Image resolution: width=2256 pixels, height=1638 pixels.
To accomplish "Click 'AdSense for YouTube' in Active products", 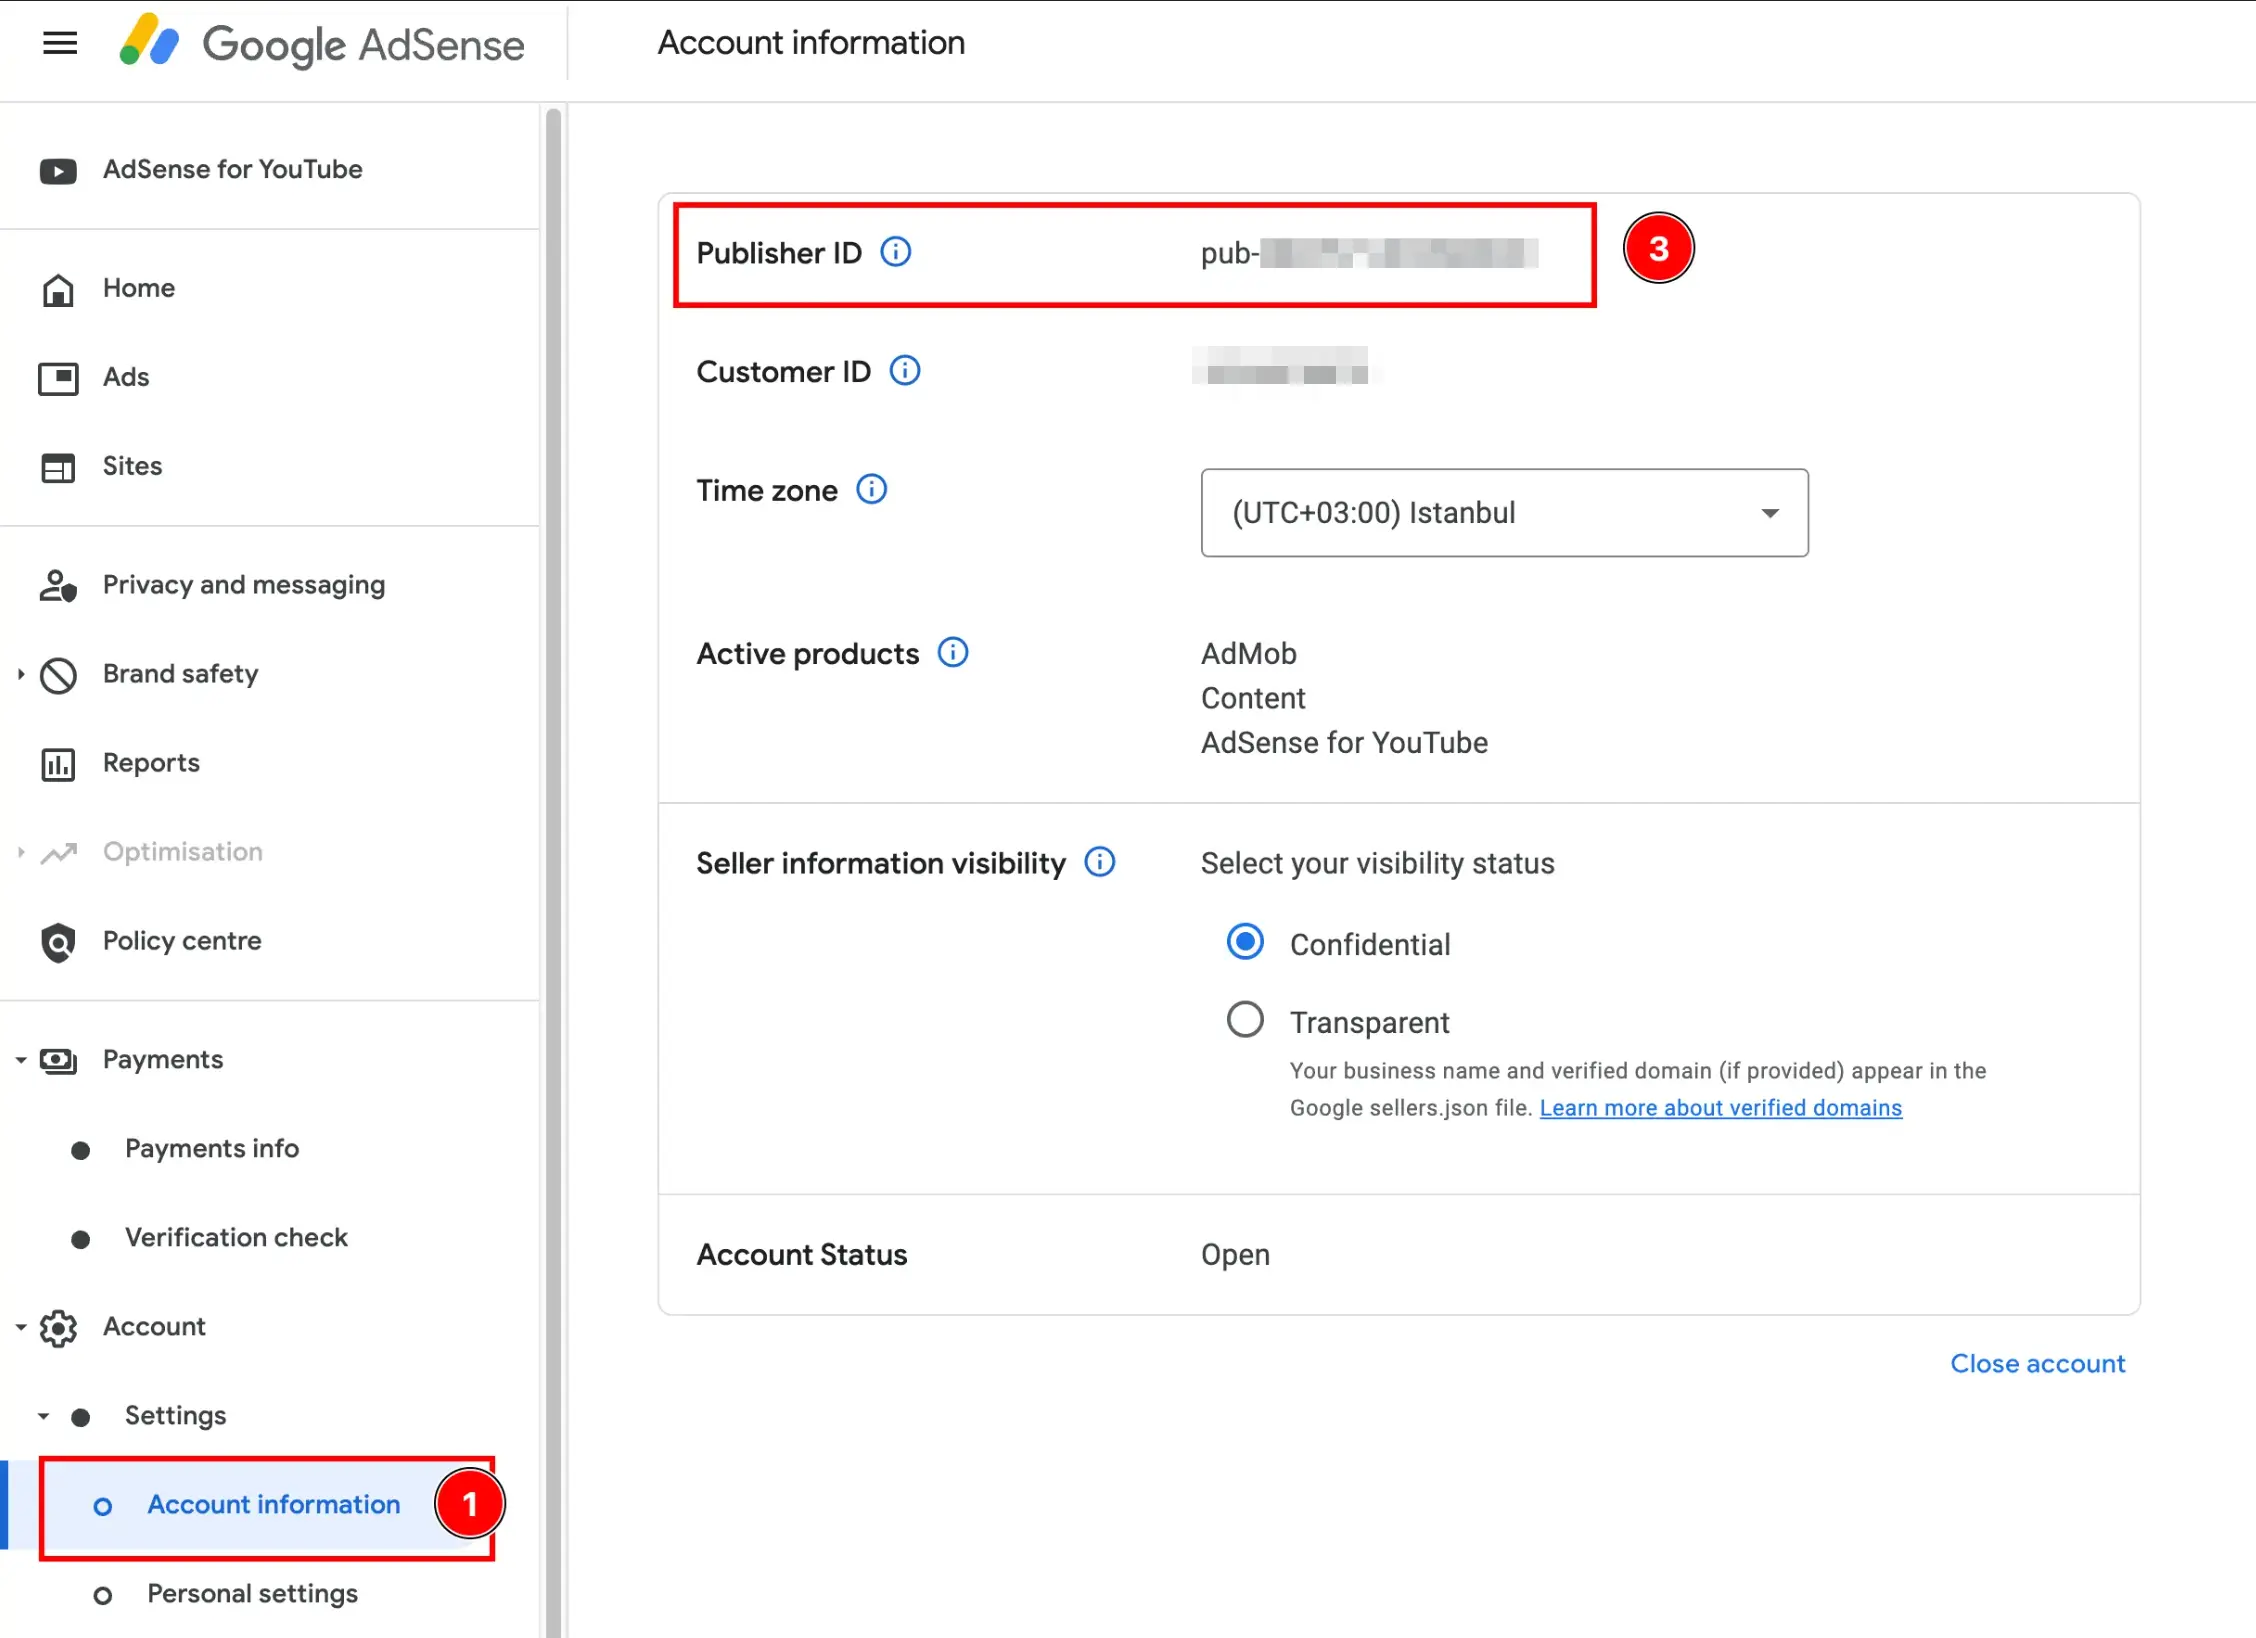I will coord(1344,743).
